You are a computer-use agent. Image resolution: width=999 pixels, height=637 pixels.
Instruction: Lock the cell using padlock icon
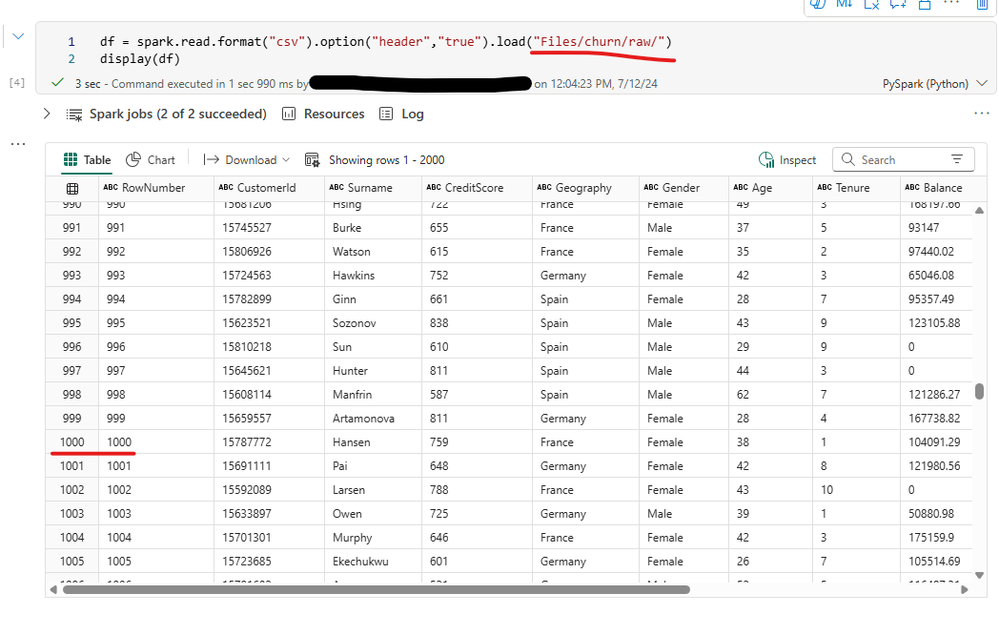click(x=924, y=4)
